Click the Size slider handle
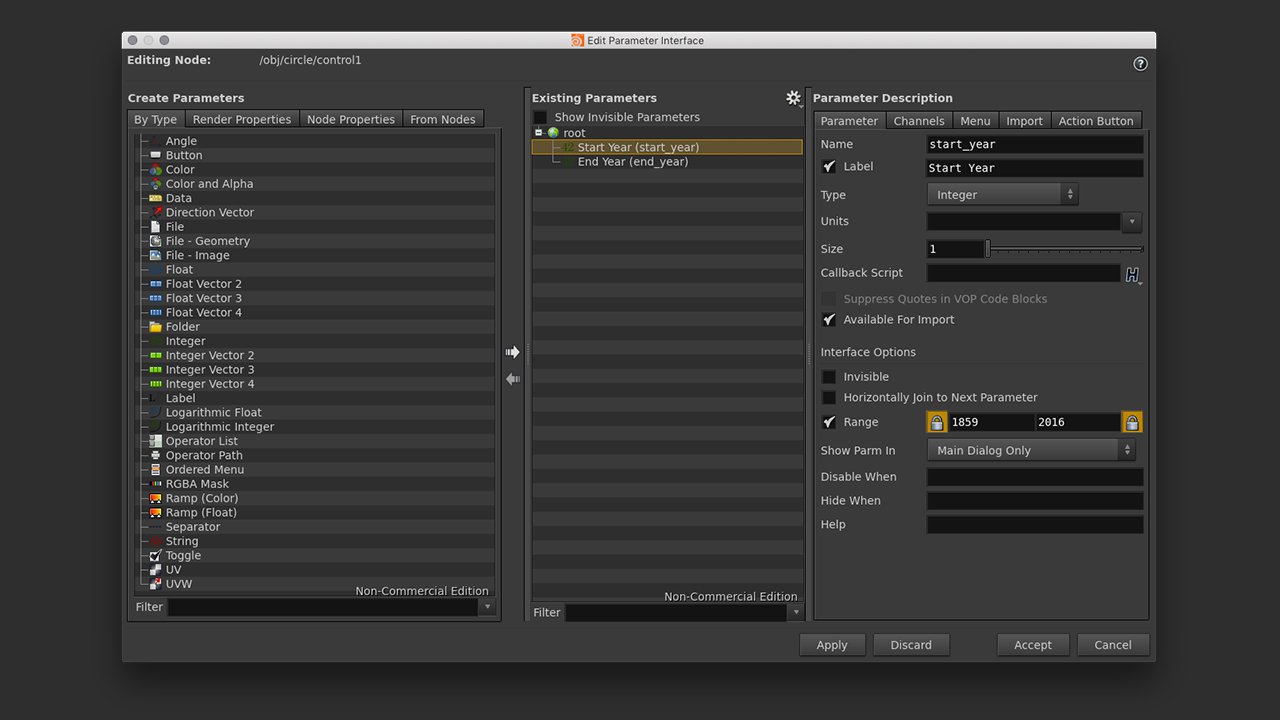This screenshot has width=1280, height=720. point(988,249)
